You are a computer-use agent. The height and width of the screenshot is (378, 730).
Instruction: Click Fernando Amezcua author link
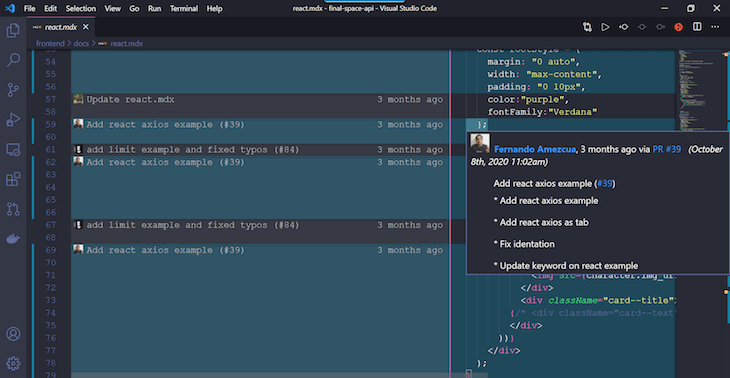[x=535, y=149]
